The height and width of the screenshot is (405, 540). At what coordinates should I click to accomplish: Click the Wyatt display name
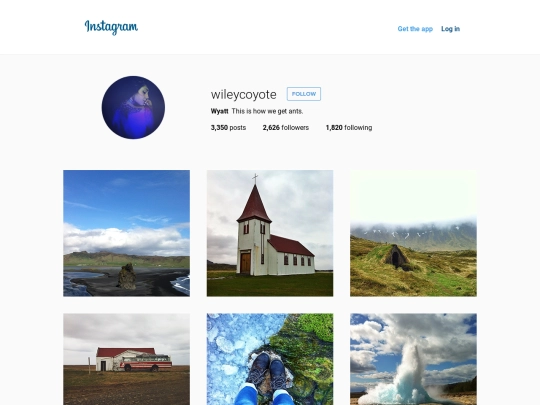(219, 111)
